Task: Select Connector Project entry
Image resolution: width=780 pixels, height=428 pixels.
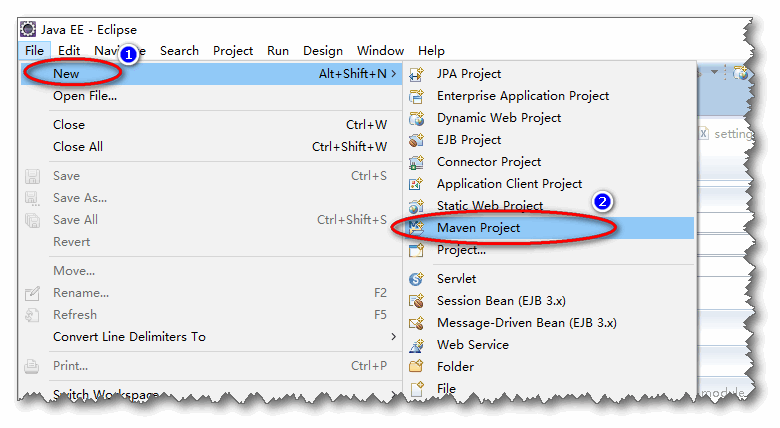Action: (x=550, y=162)
